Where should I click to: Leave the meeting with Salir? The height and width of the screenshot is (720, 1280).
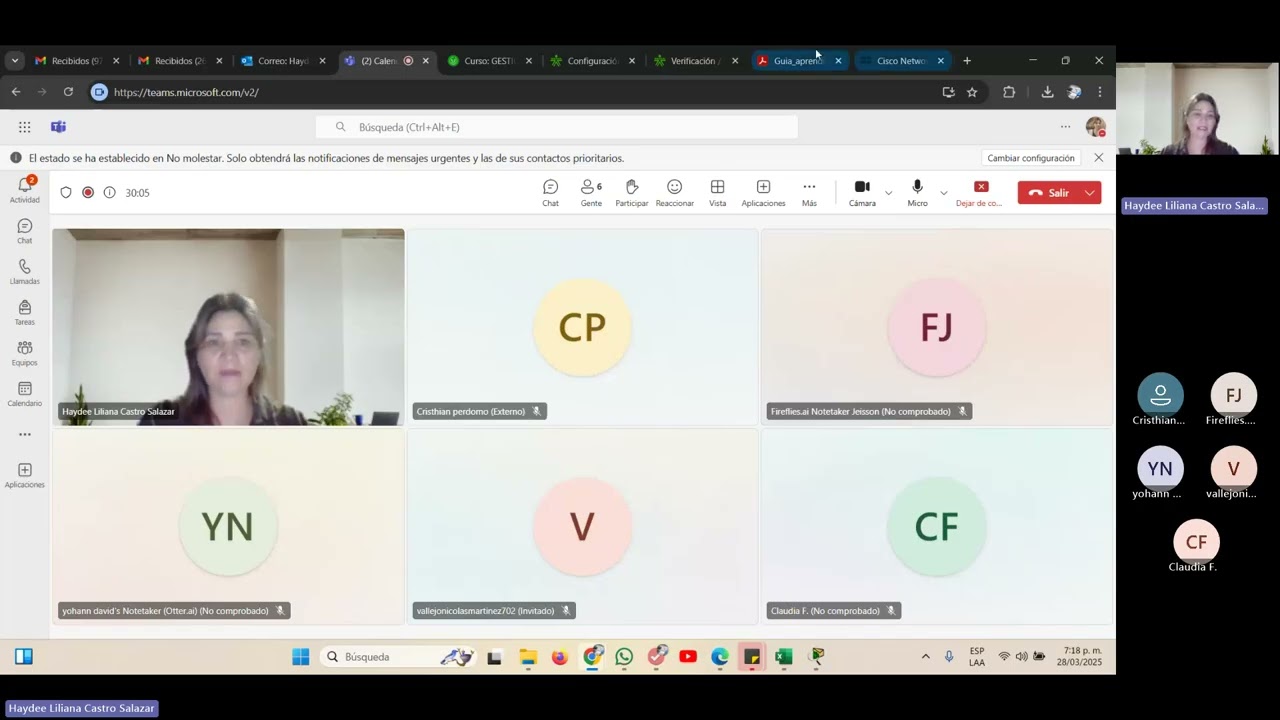[x=1049, y=193]
